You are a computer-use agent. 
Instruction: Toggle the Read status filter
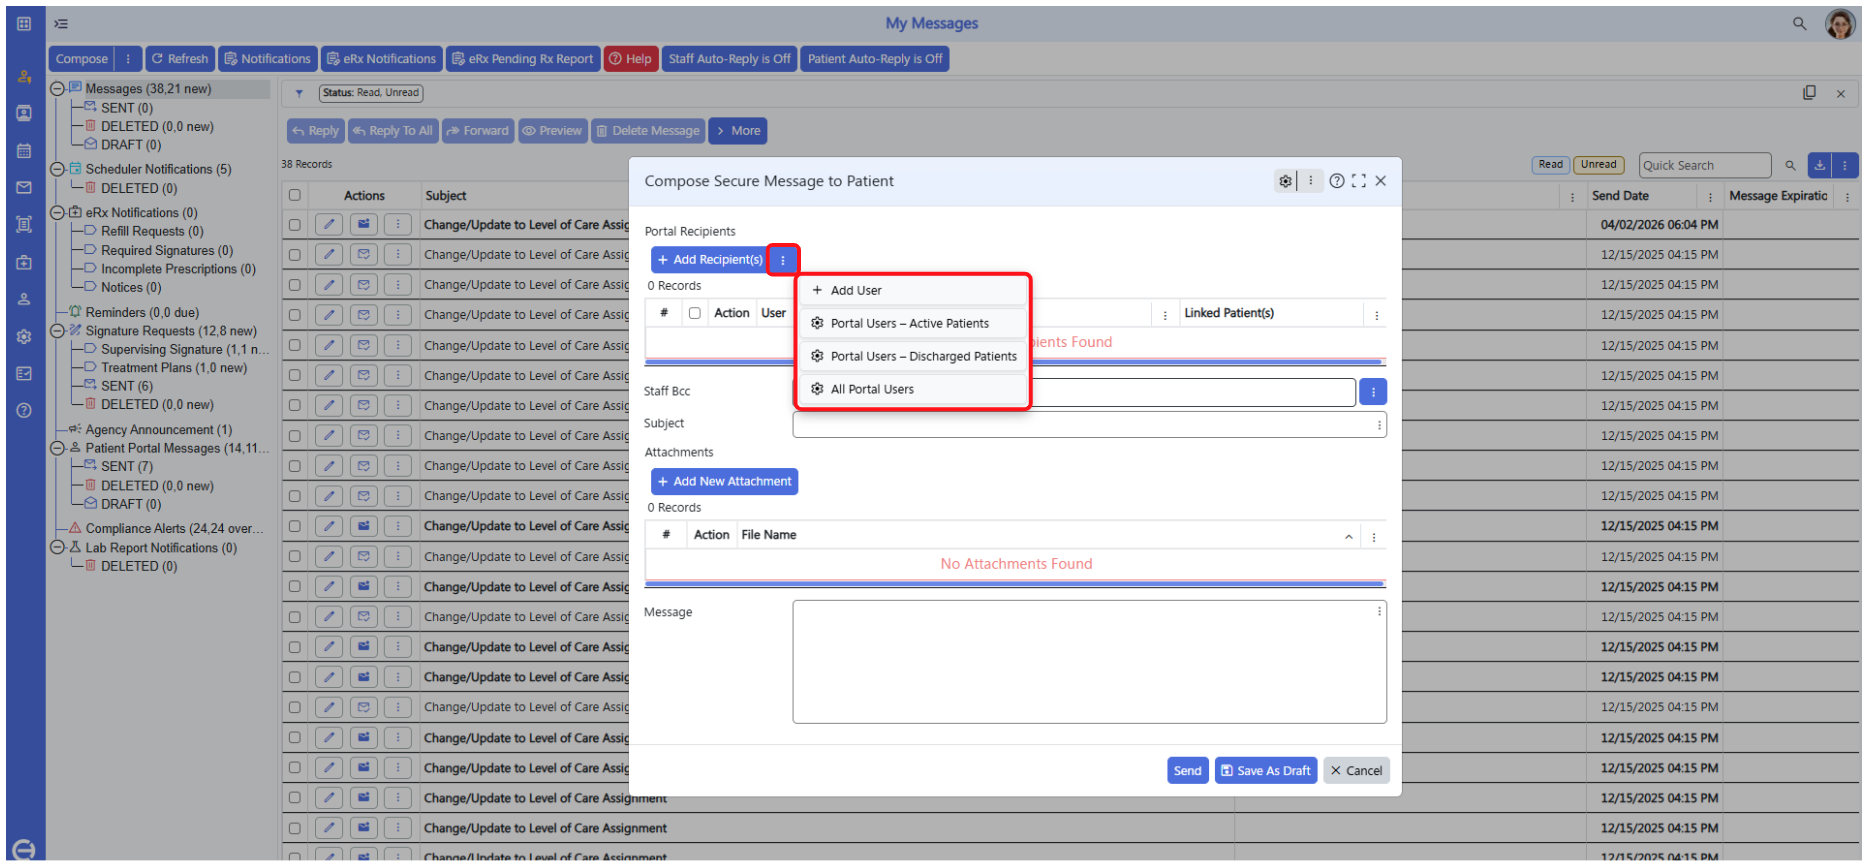(x=1550, y=165)
